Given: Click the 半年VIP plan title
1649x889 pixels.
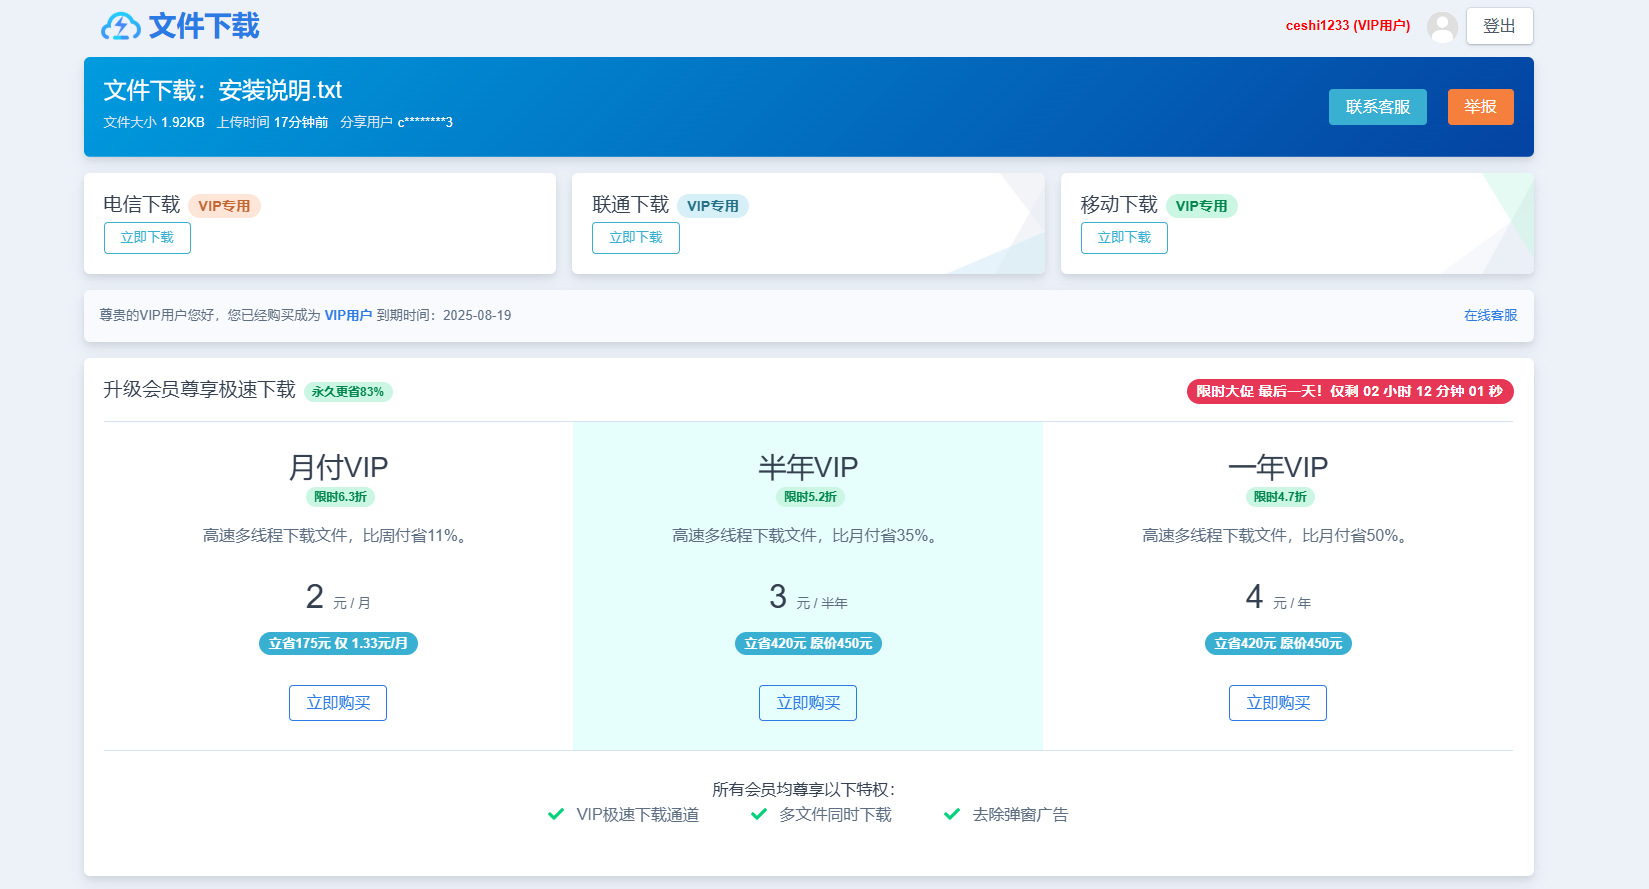Looking at the screenshot, I should click(808, 467).
